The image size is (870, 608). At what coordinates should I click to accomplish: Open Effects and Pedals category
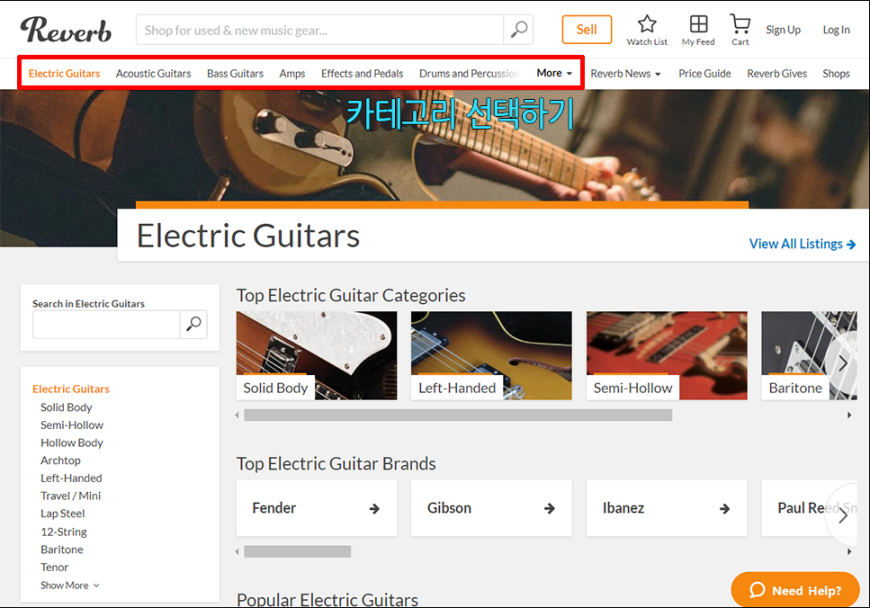pos(362,74)
